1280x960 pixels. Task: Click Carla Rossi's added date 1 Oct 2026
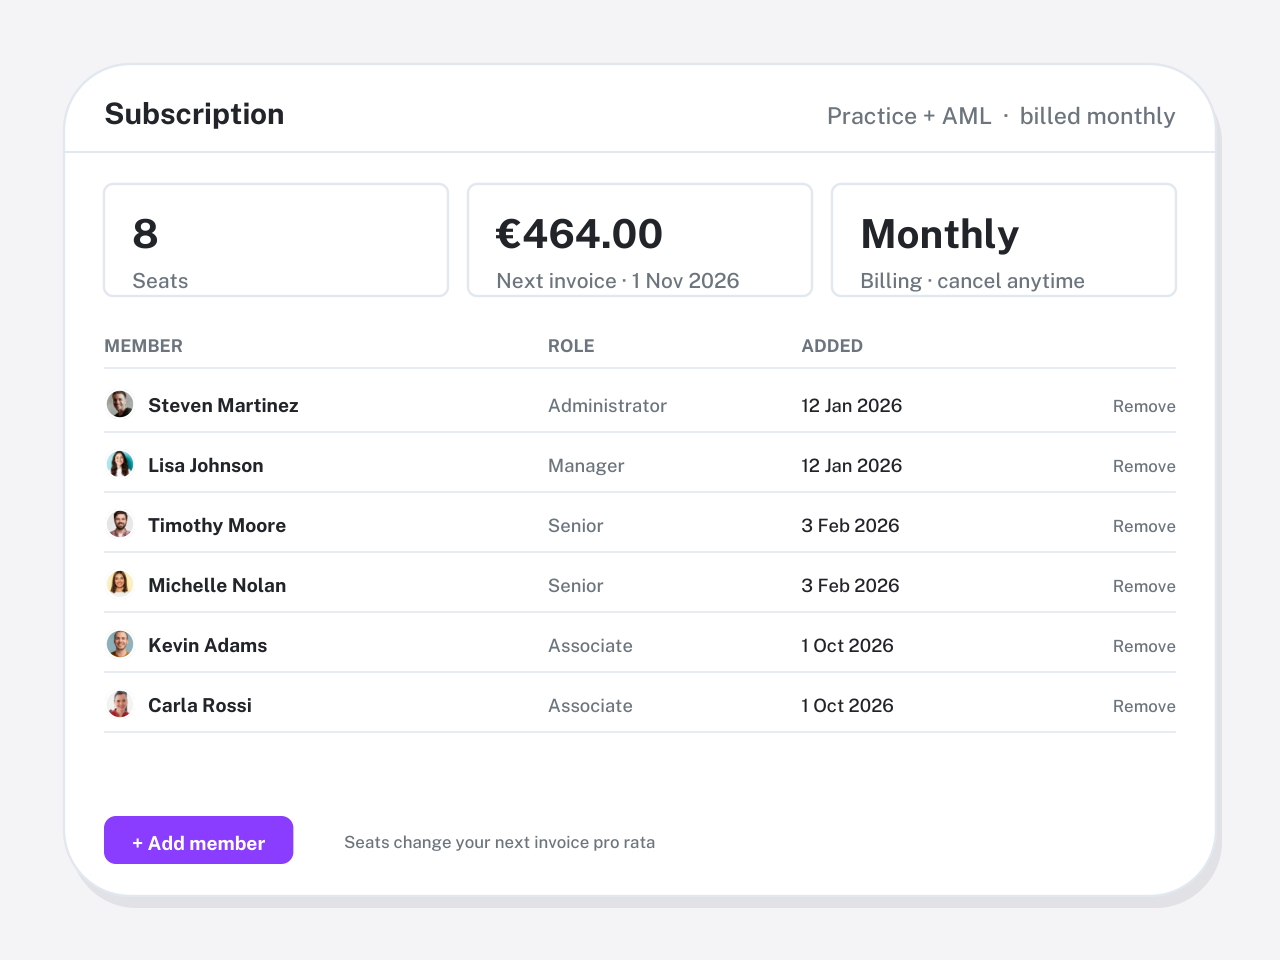847,705
